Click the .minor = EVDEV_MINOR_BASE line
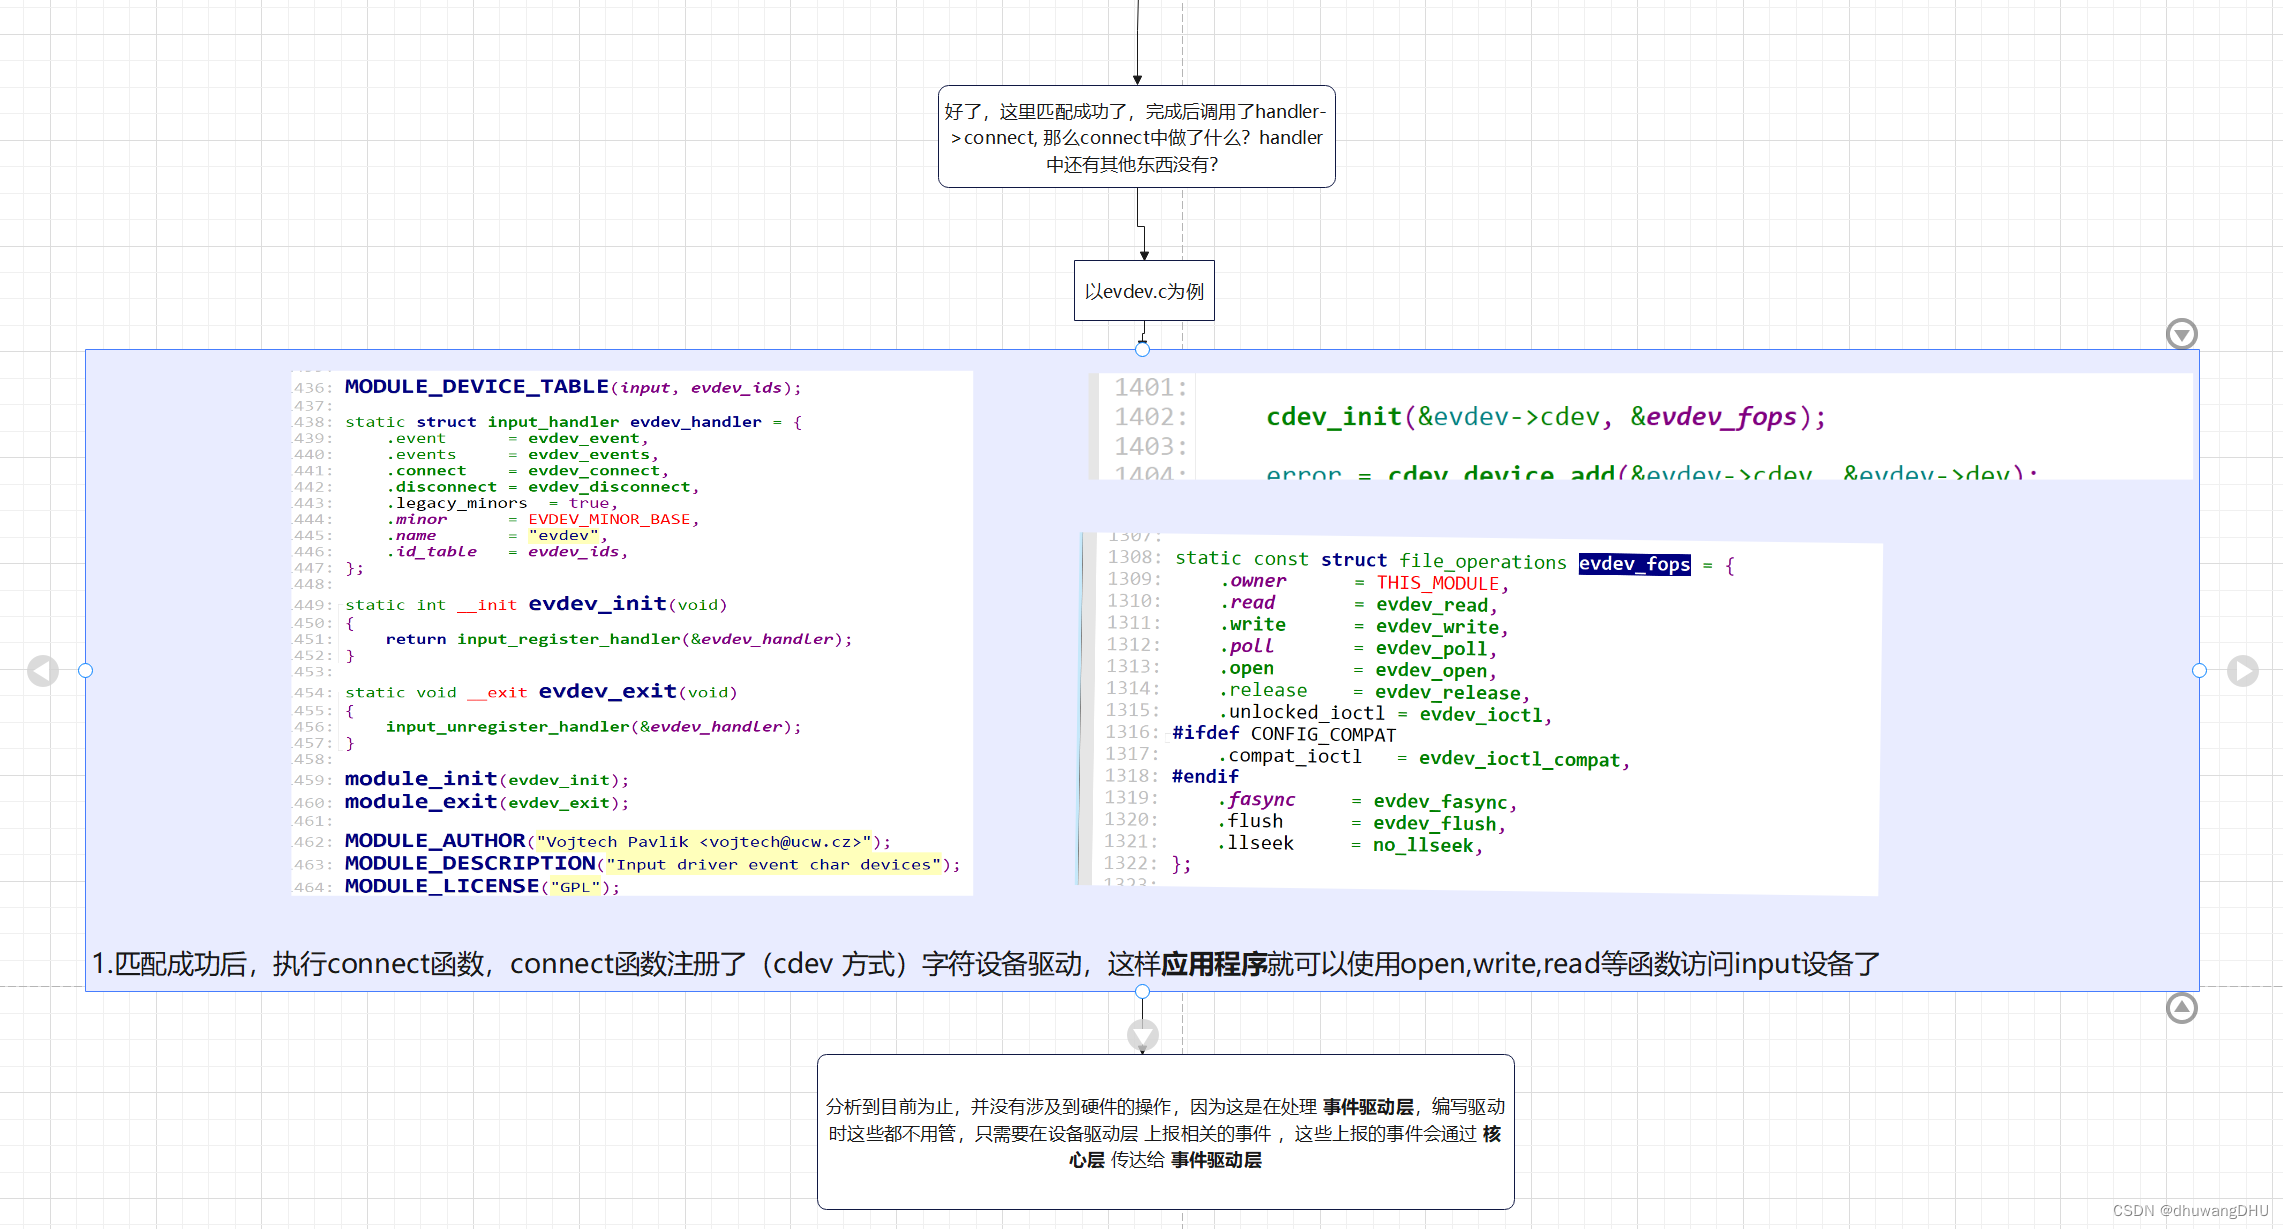2283x1229 pixels. point(543,520)
